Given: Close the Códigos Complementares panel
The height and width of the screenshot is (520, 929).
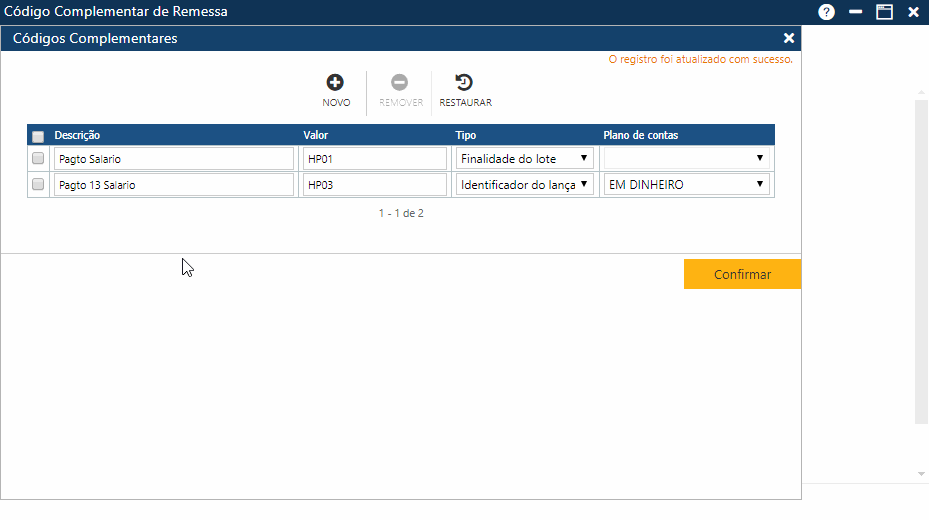Looking at the screenshot, I should pyautogui.click(x=789, y=38).
